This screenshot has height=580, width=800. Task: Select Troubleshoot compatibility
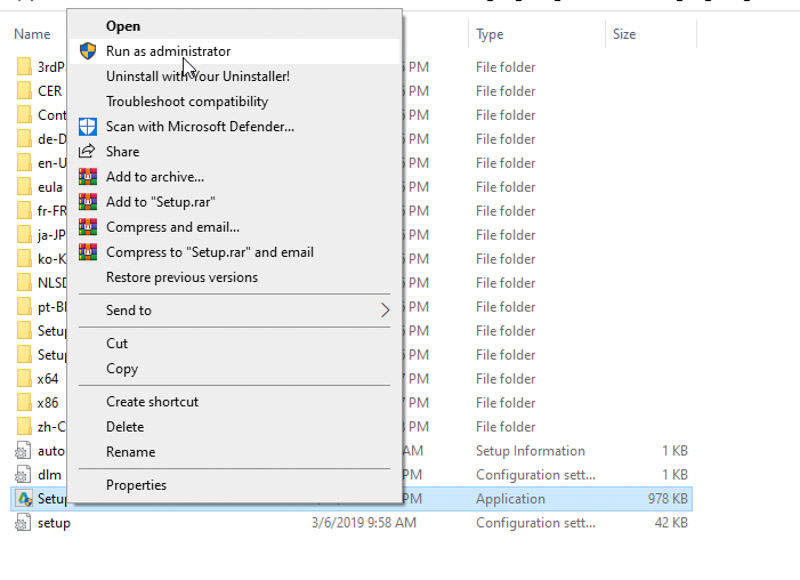point(185,101)
